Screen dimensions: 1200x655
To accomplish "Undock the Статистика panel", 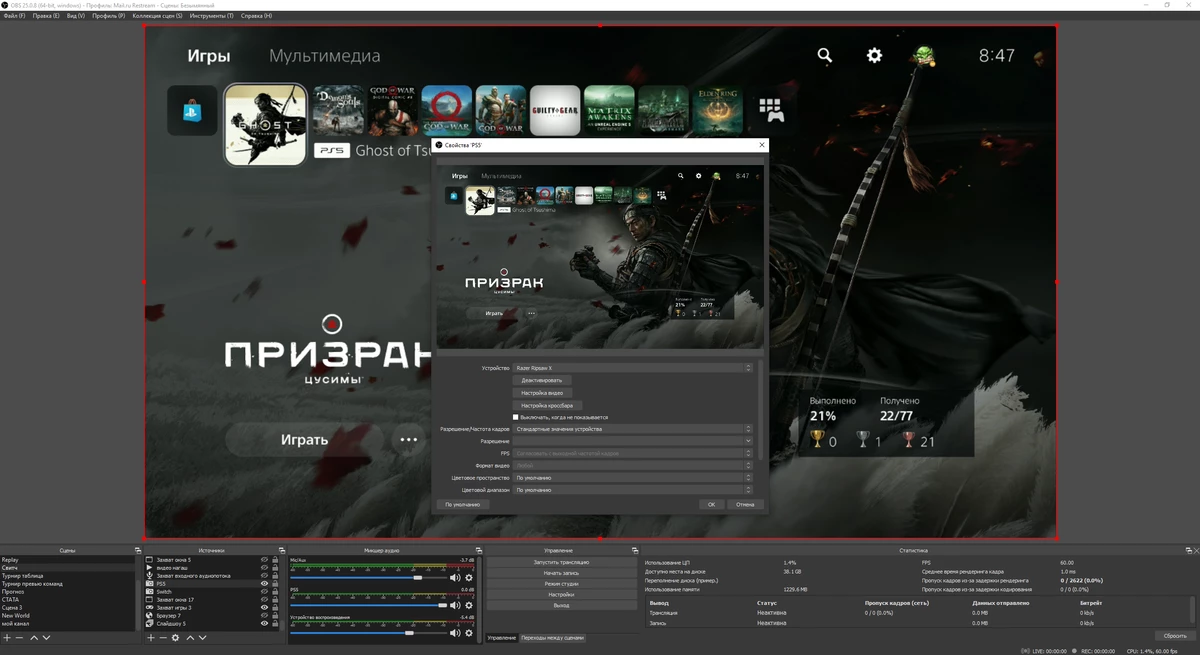I will pos(1189,550).
